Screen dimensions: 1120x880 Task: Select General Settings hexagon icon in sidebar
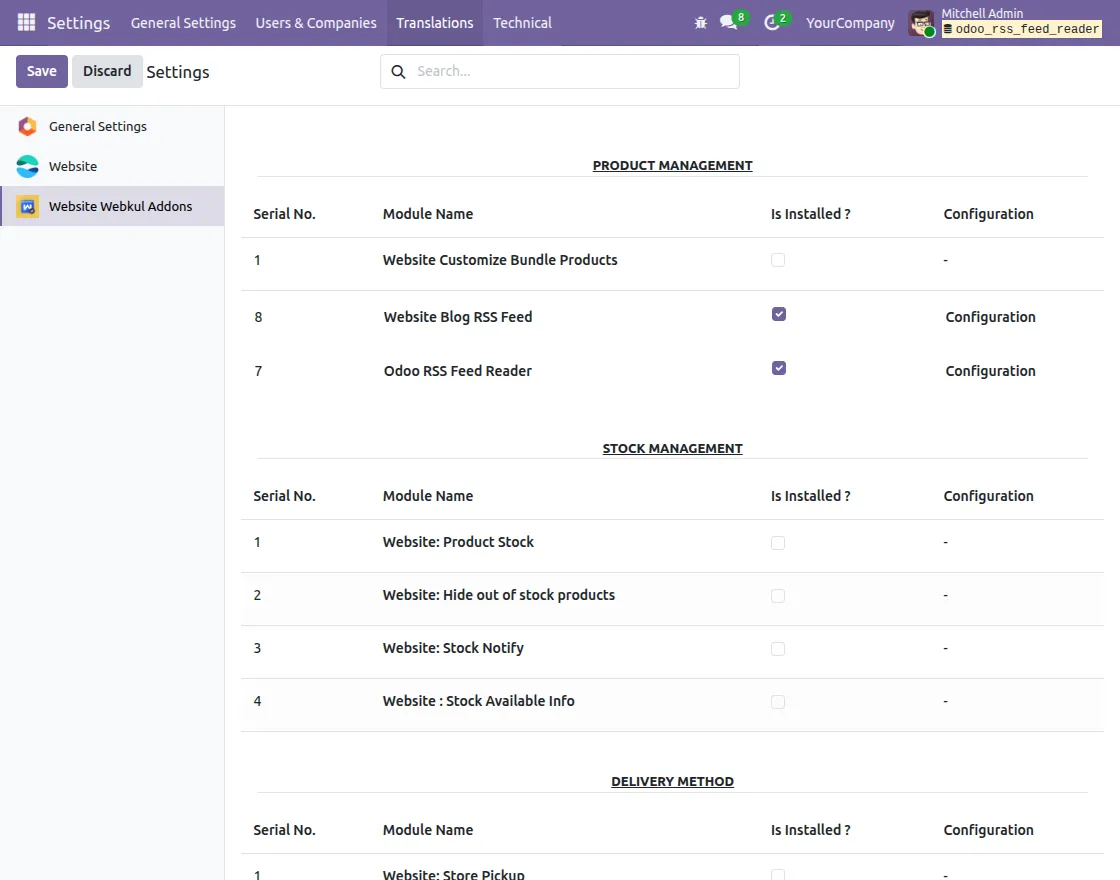point(28,126)
